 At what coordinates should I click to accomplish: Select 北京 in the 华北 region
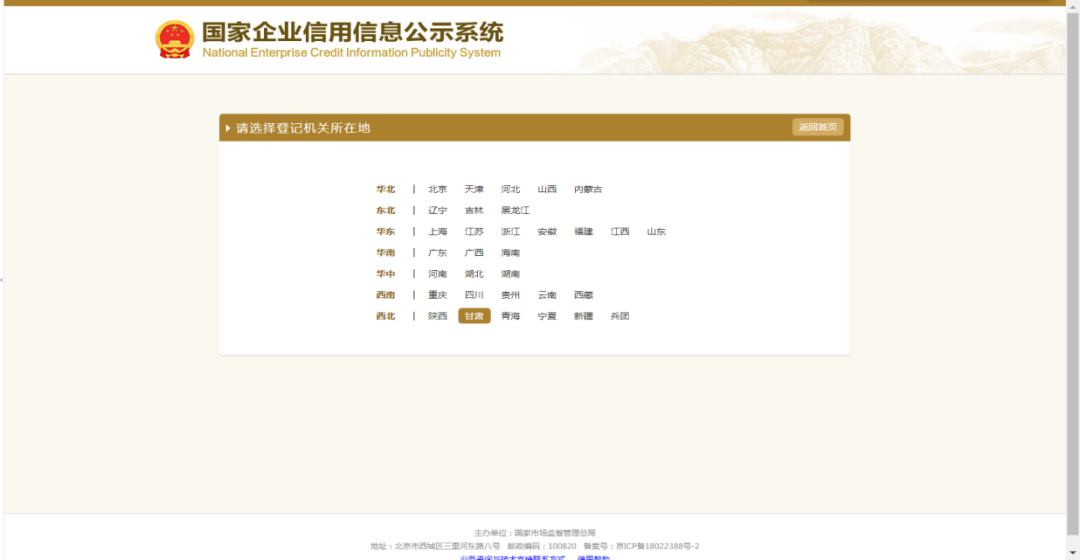pyautogui.click(x=438, y=189)
